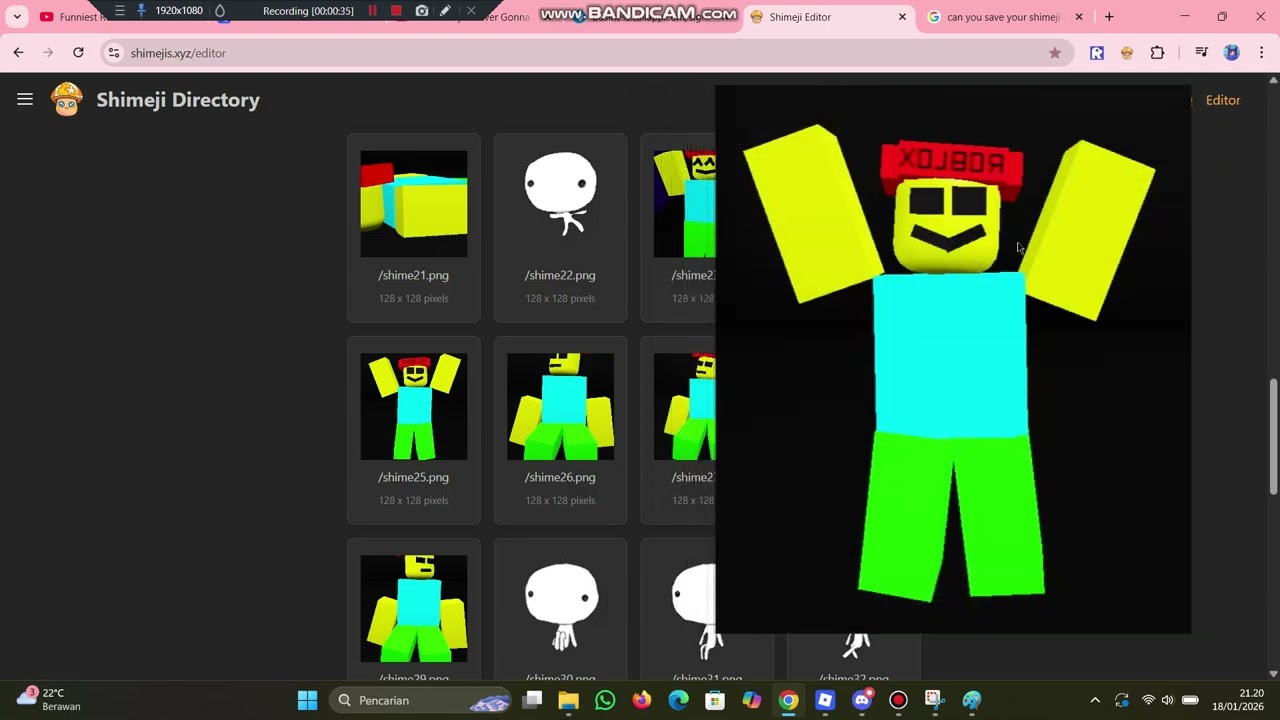Open the Snipping Tool from the taskbar

point(934,700)
